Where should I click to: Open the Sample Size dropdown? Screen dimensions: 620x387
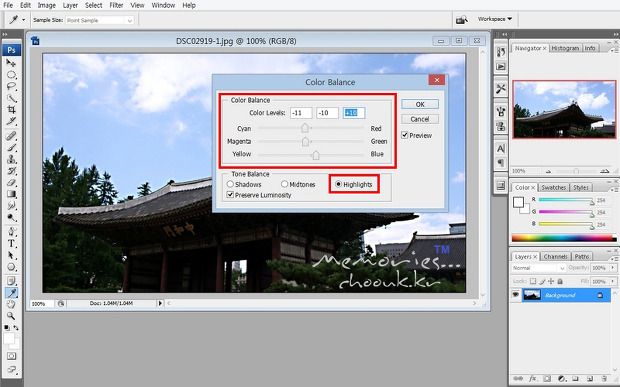pos(100,20)
